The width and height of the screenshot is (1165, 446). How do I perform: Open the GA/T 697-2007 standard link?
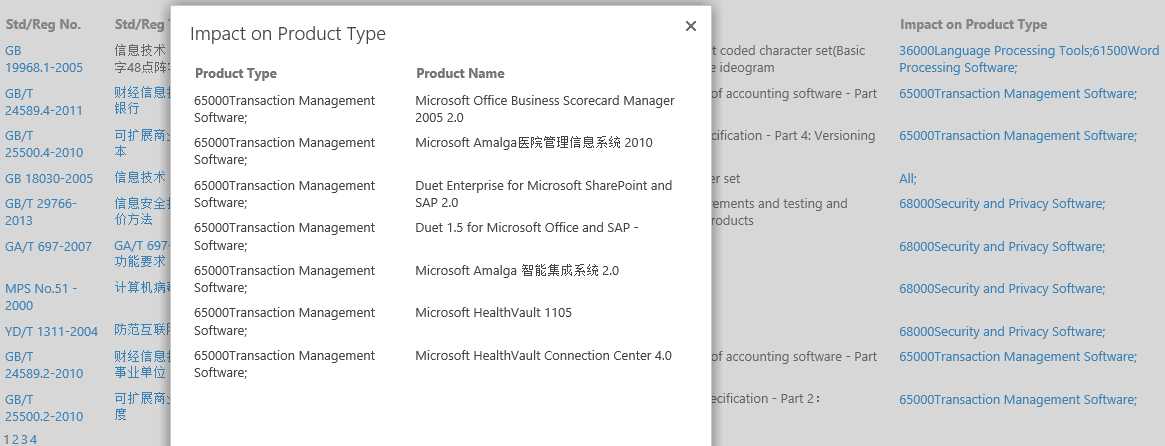48,247
